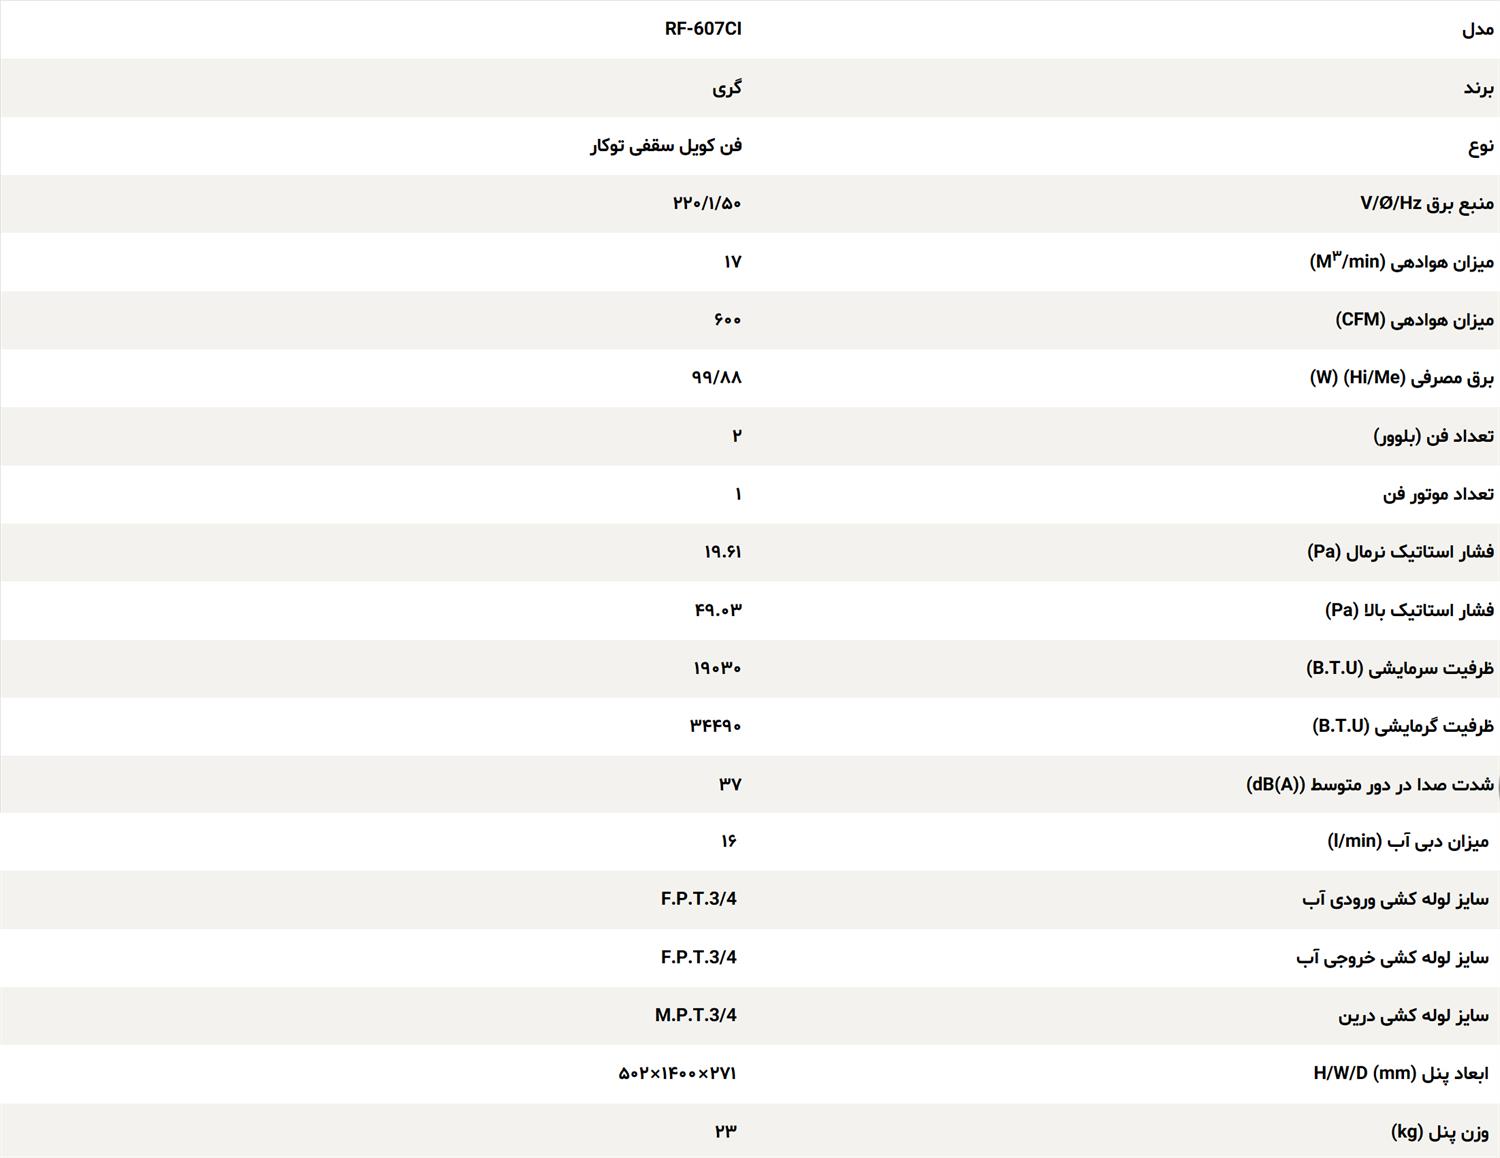Image resolution: width=1500 pixels, height=1158 pixels.
Task: Click the cooling capacity value ۱۹۰۳۰
Action: point(717,668)
